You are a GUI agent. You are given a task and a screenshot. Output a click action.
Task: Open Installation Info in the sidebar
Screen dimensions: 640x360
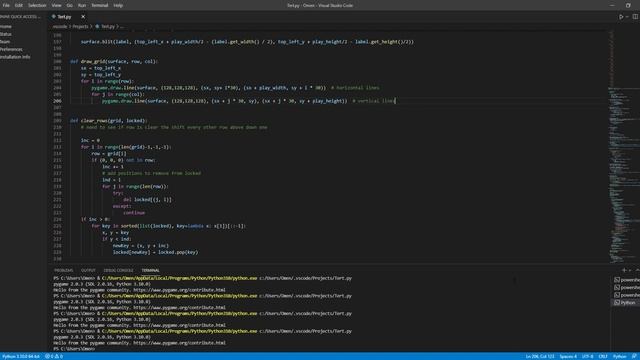15,57
